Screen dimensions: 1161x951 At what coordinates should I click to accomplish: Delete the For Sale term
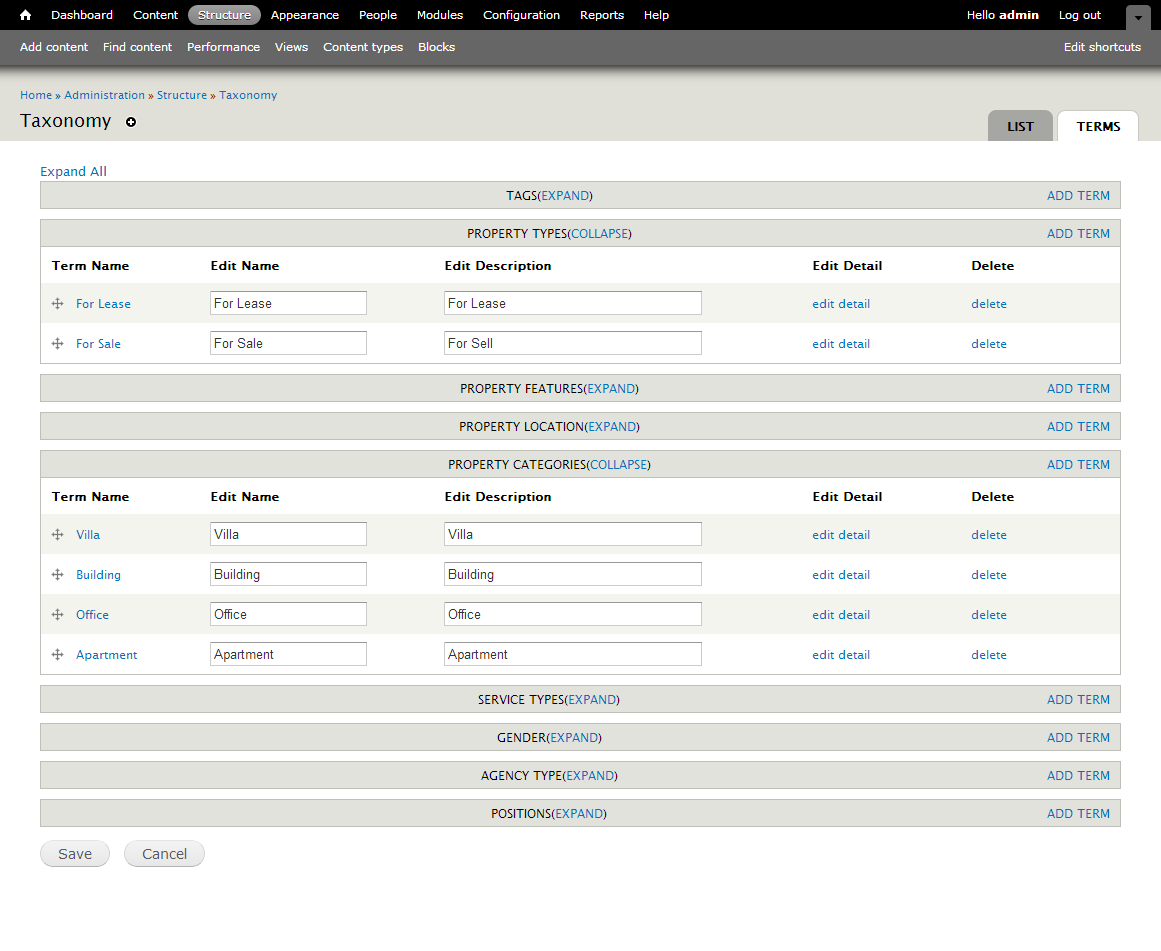(x=988, y=343)
